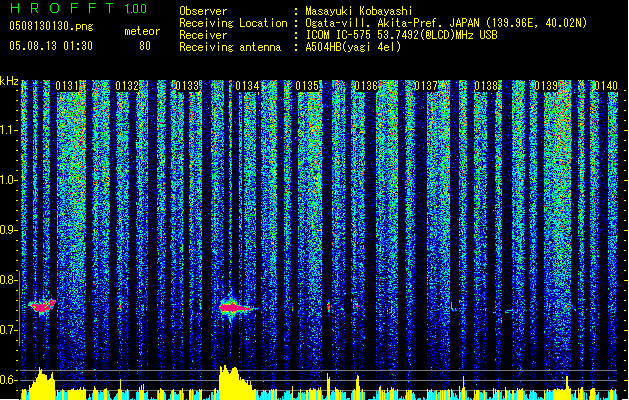Click the 0135 time marker
The width and height of the screenshot is (629, 400).
pyautogui.click(x=307, y=86)
